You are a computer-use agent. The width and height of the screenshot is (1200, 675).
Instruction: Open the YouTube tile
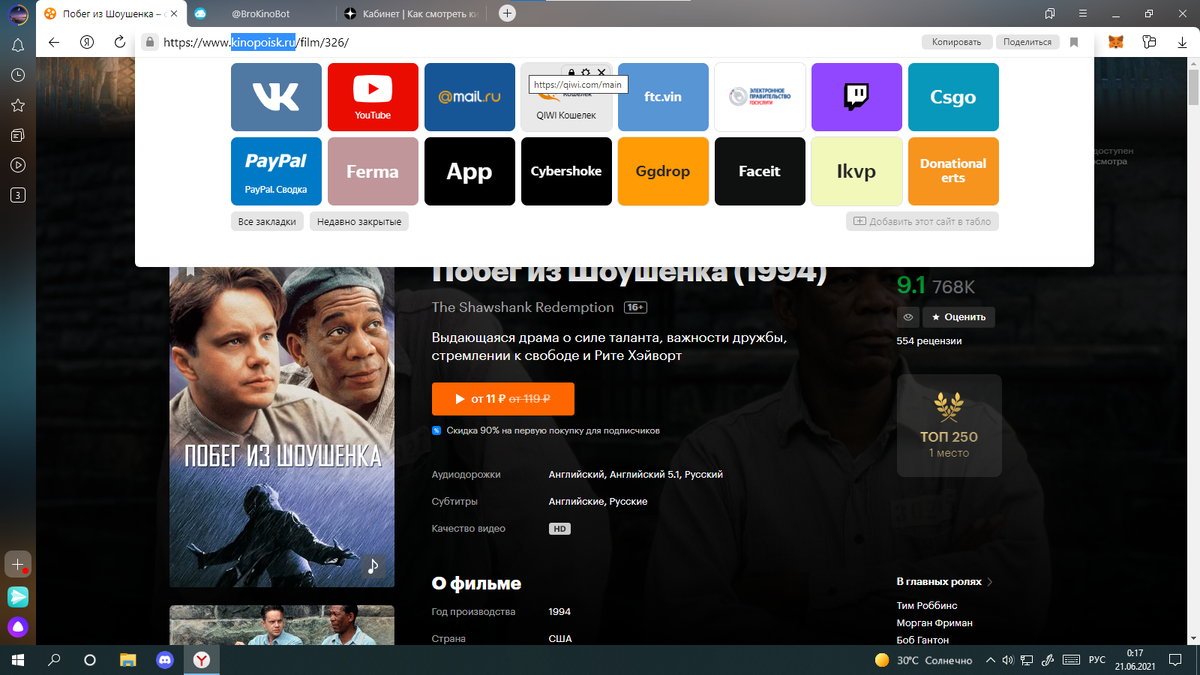tap(373, 97)
